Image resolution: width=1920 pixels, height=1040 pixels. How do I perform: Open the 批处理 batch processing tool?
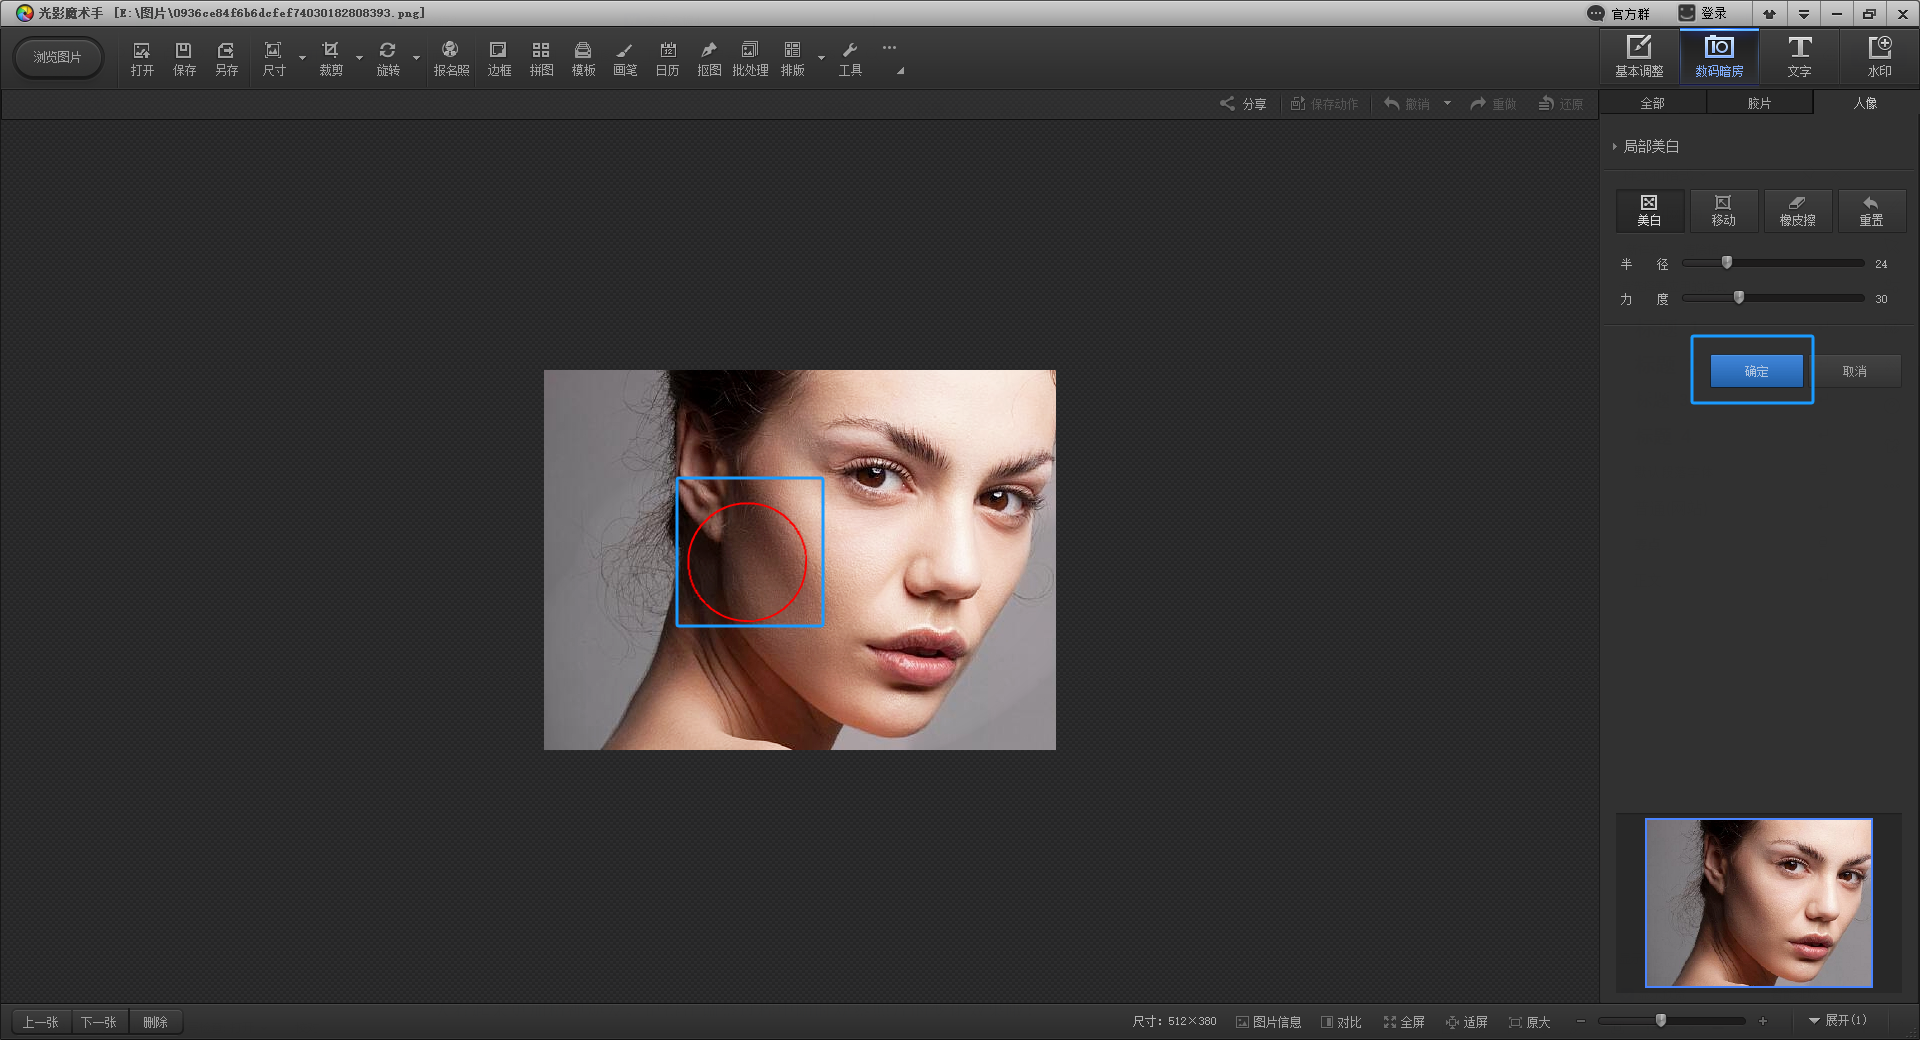750,58
